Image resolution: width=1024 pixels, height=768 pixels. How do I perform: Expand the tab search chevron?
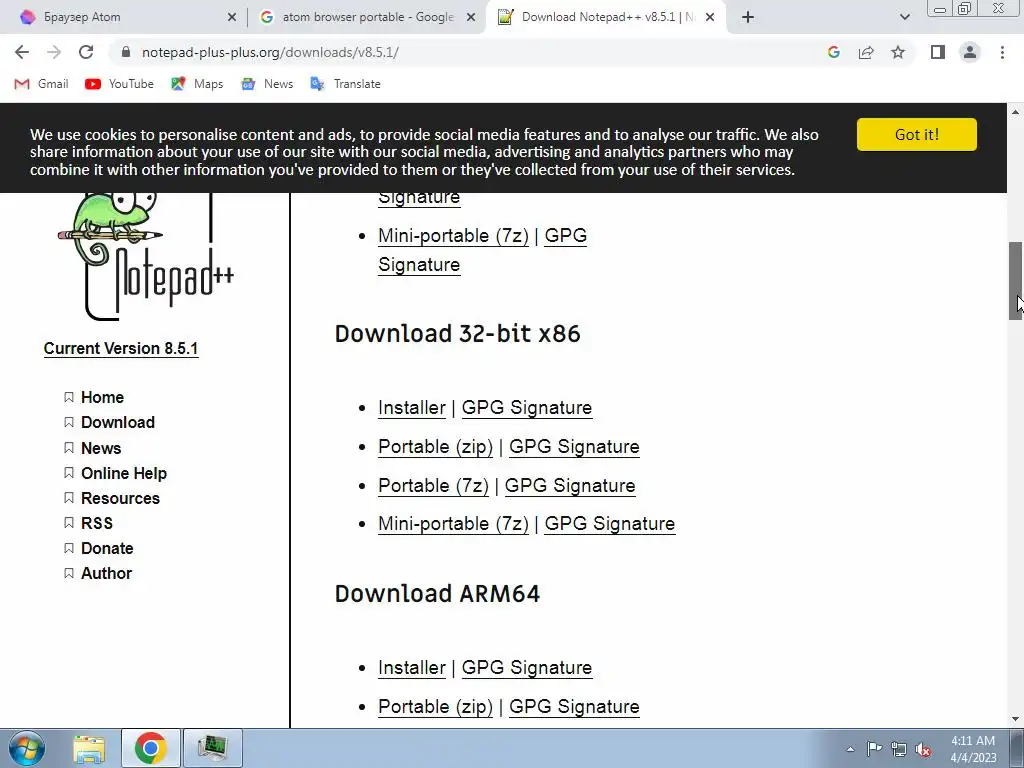tap(904, 17)
